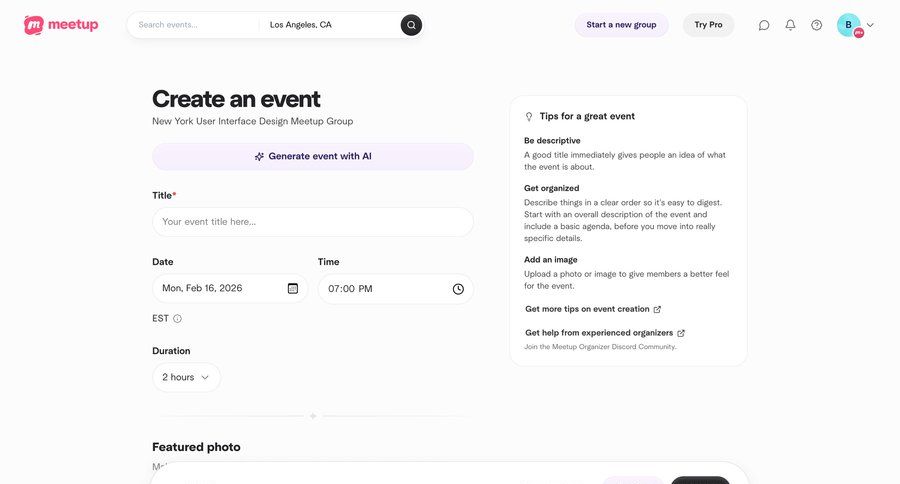This screenshot has width=900, height=484.
Task: Click the Meetup logo
Action: pos(61,25)
